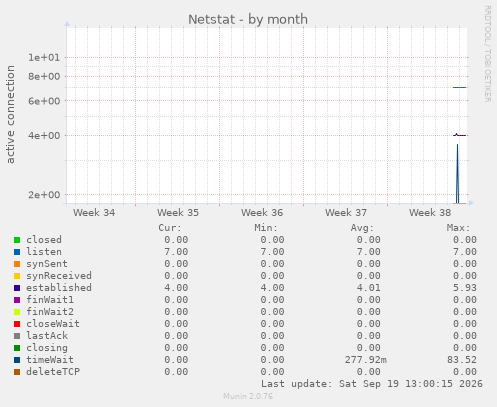Click the green closed legend swatch
Viewport: 497px width, 407px height.
tap(17, 240)
